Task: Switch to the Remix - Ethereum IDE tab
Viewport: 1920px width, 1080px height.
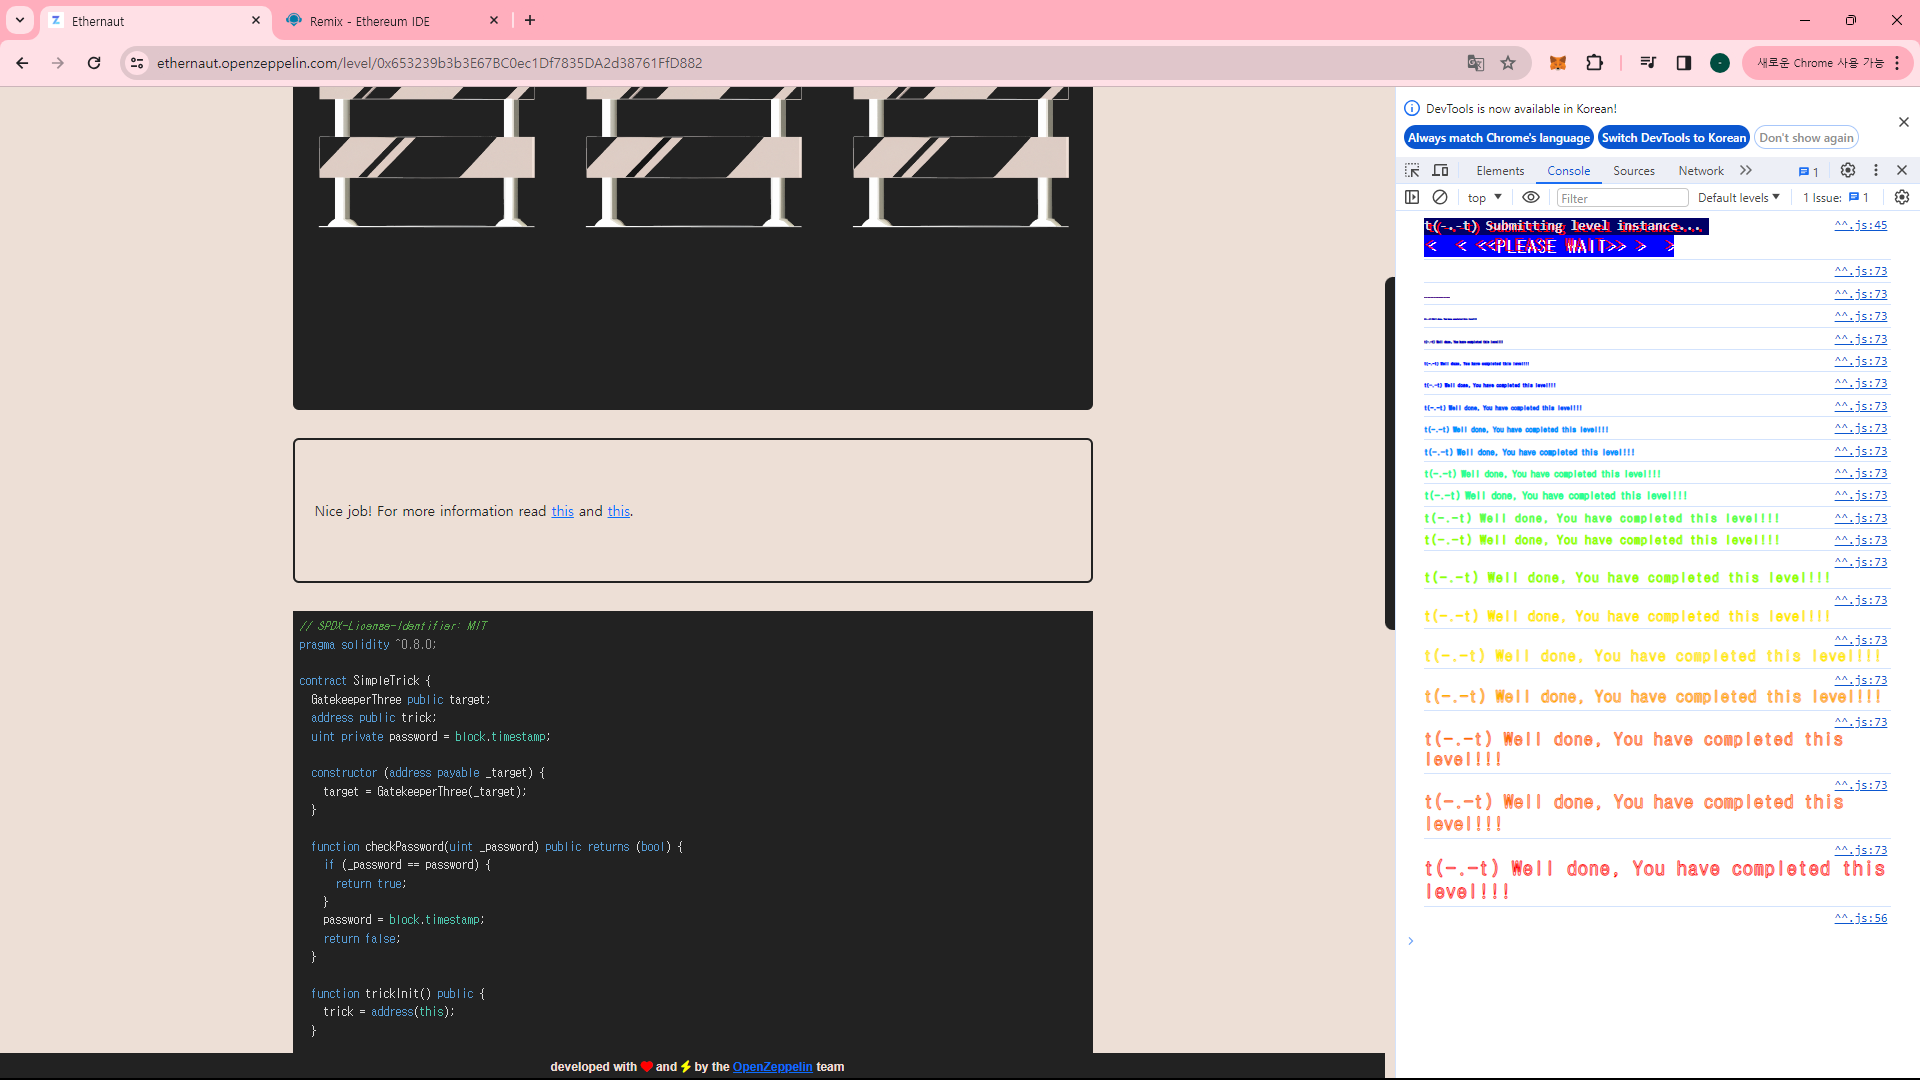Action: (x=369, y=21)
